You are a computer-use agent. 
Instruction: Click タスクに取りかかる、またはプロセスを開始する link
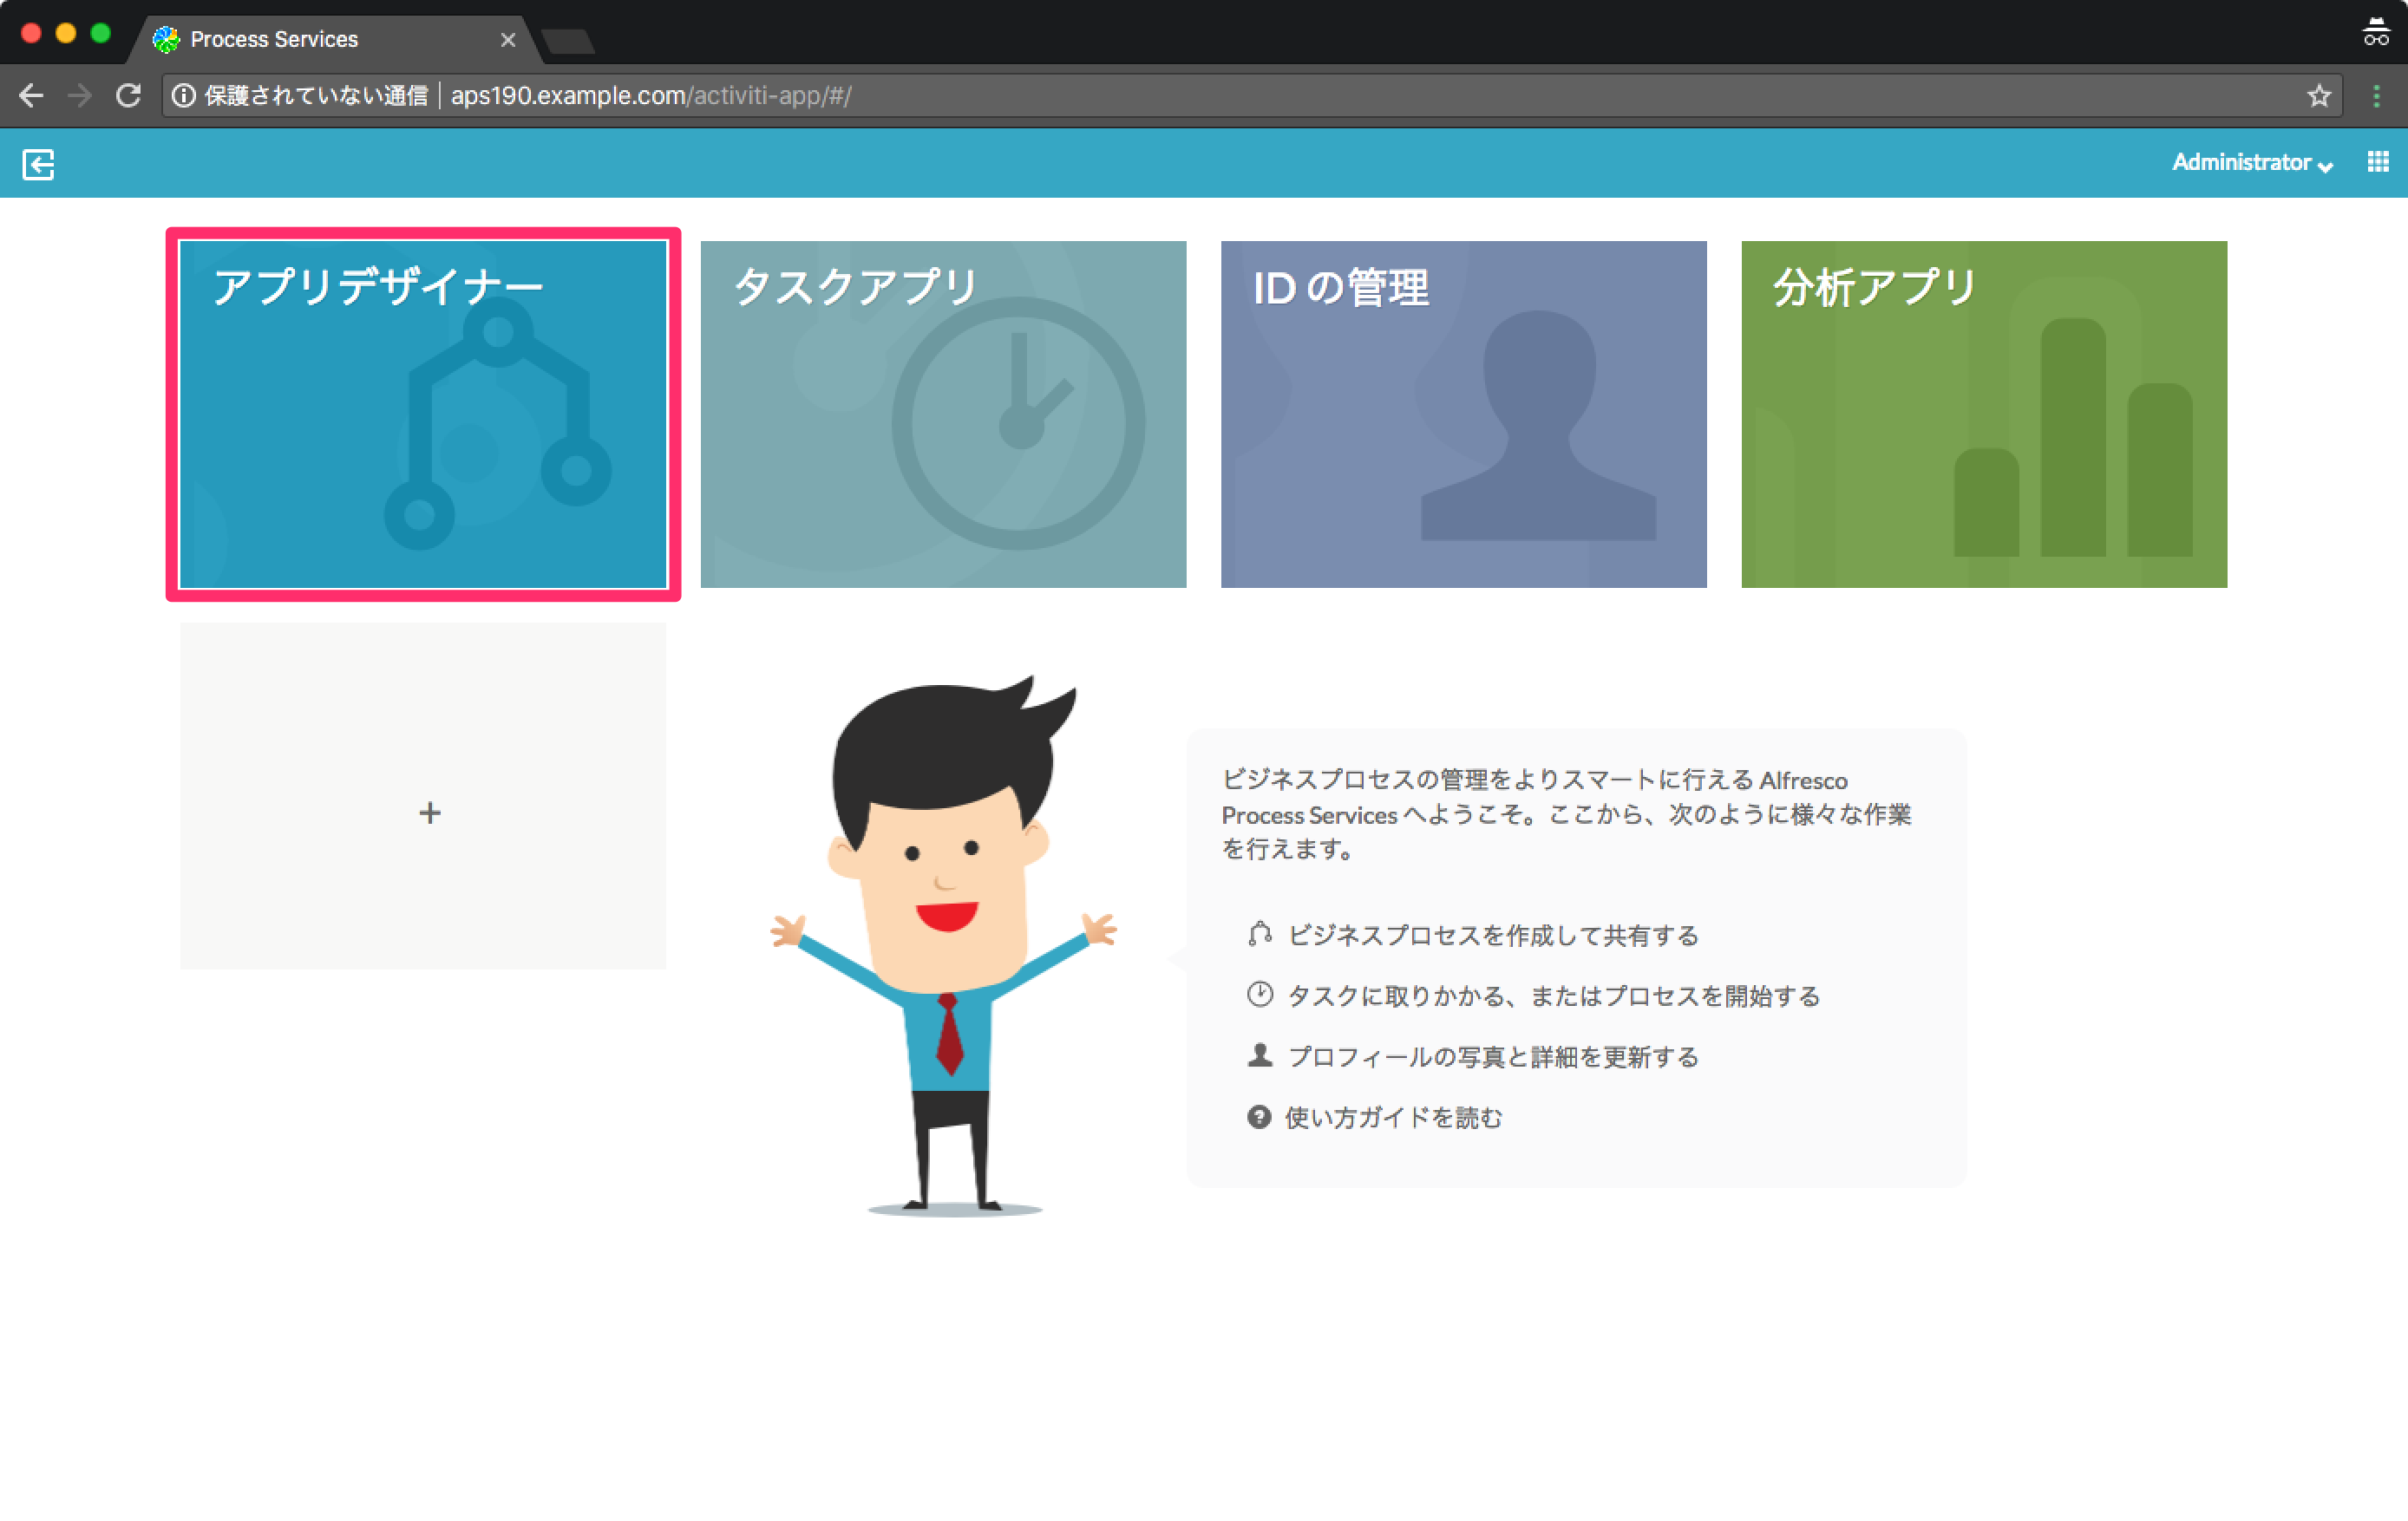[1553, 996]
